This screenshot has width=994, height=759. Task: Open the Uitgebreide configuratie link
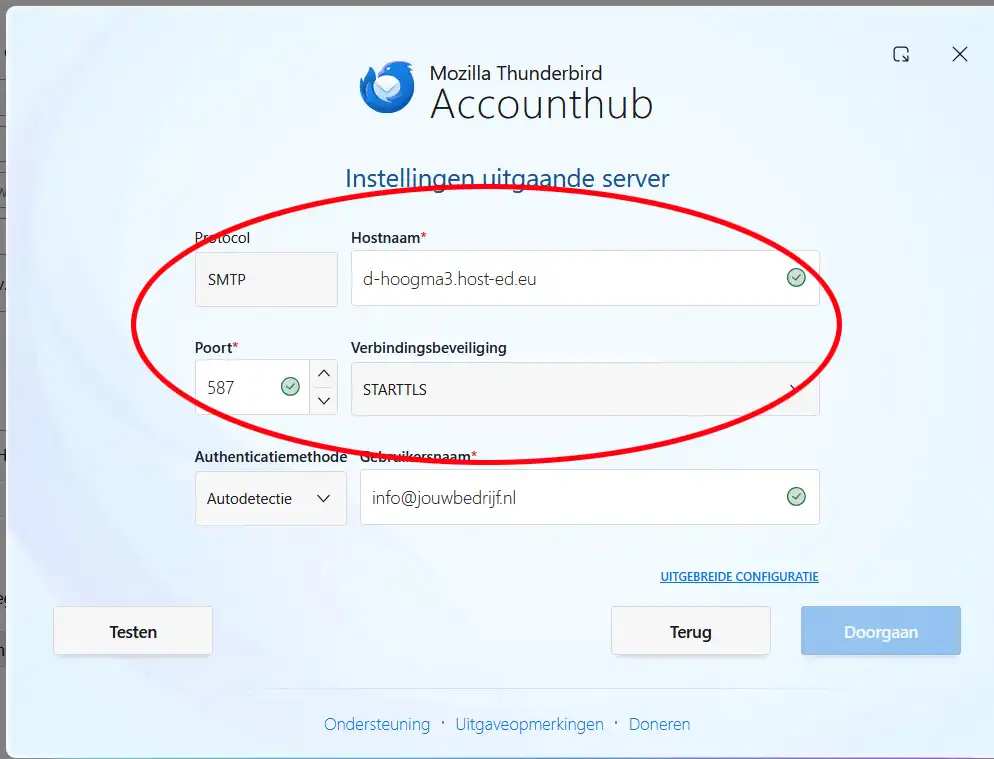tap(739, 577)
